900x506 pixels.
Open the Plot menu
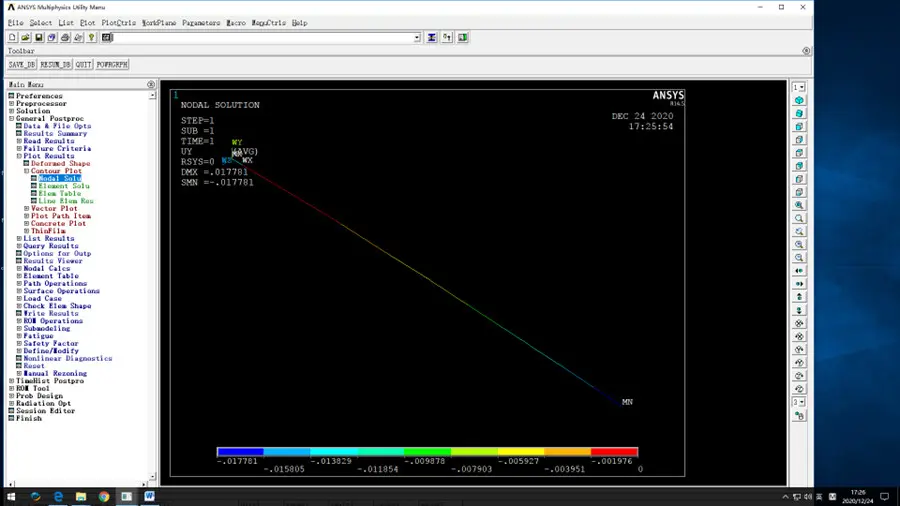tap(88, 23)
